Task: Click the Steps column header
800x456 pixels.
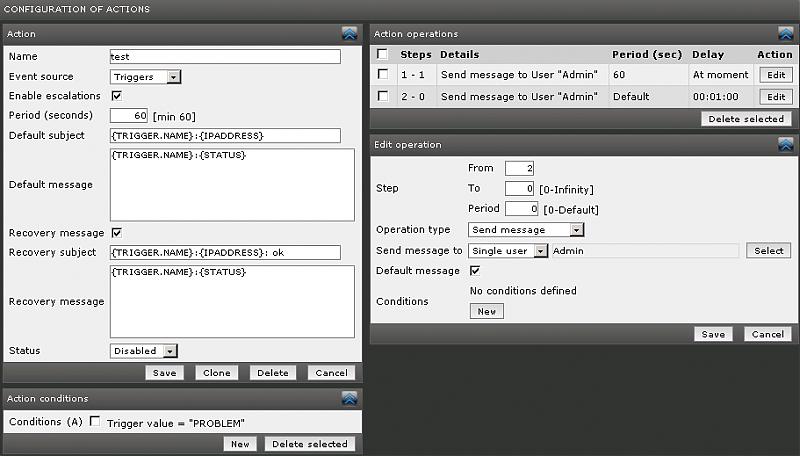Action: [416, 55]
